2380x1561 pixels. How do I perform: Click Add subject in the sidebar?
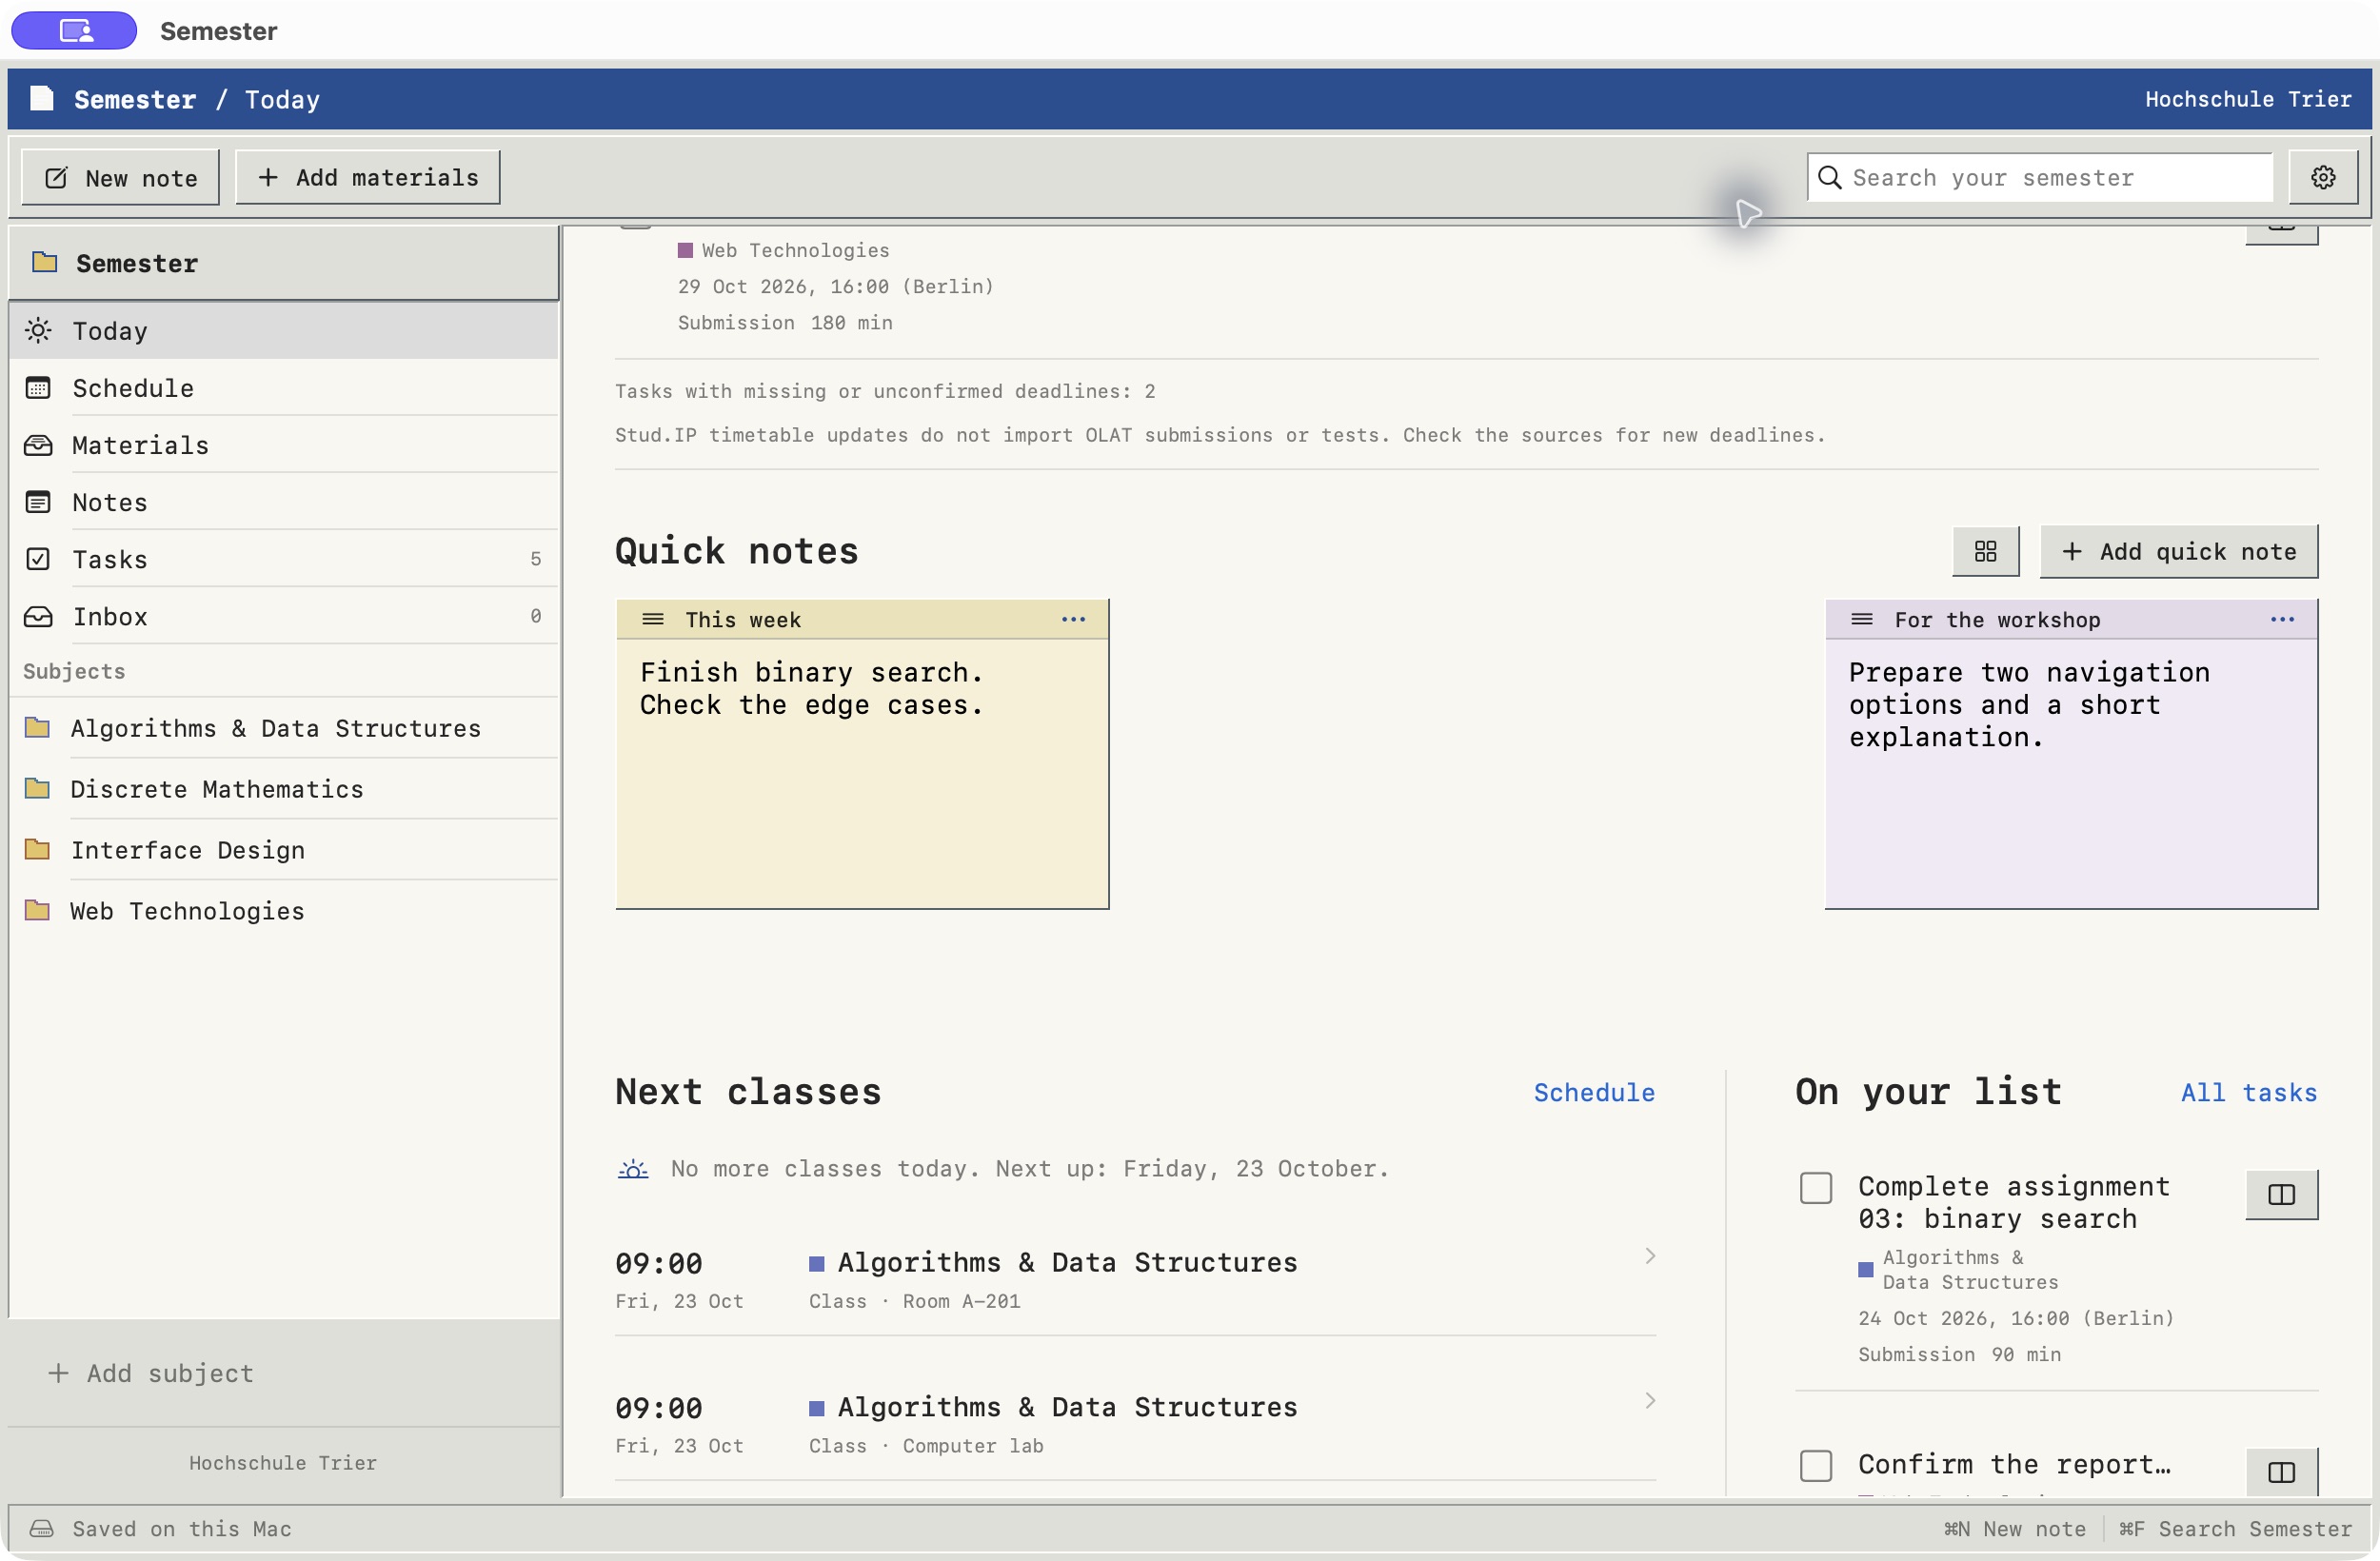pos(150,1373)
